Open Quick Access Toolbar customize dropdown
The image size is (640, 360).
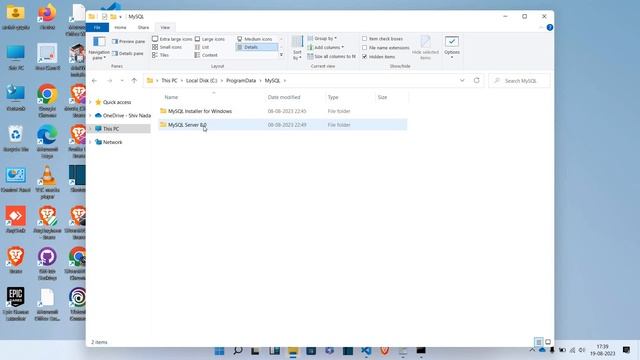tap(120, 17)
